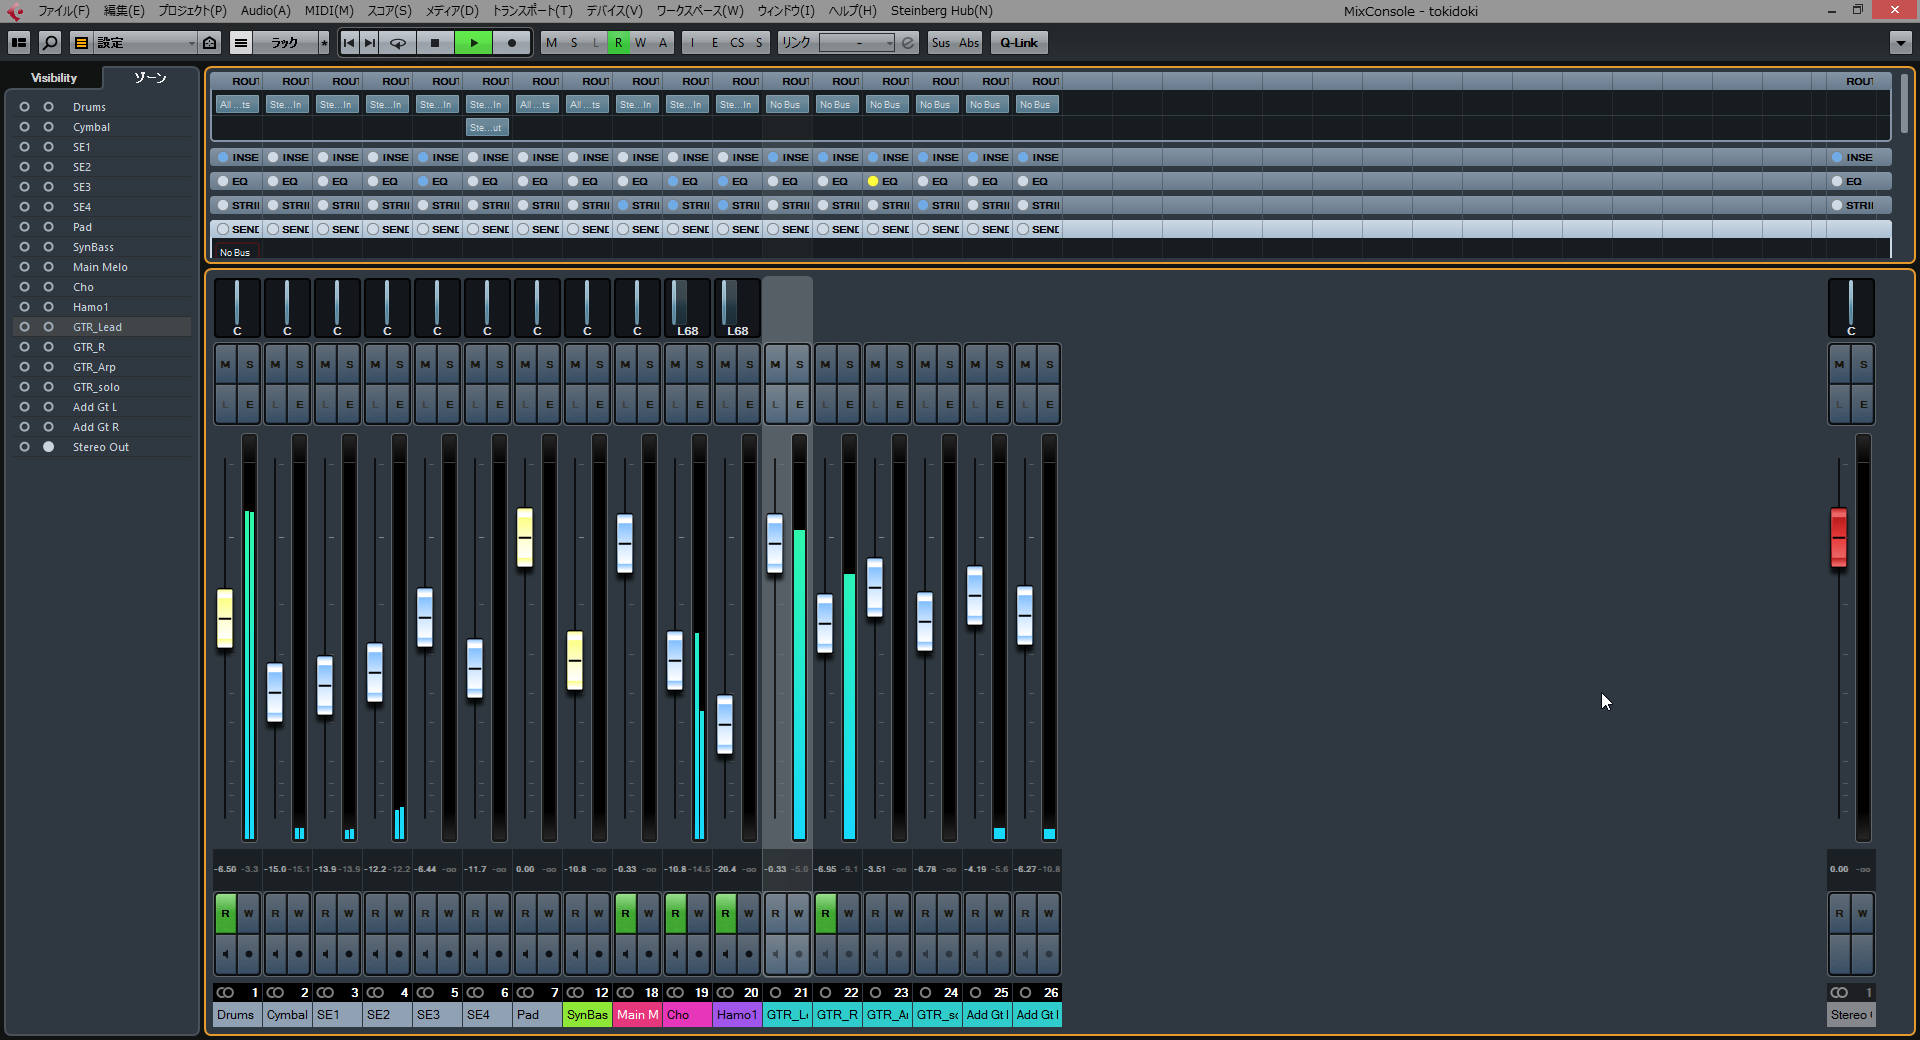Toggle global solo S in toolbar
1920x1040 pixels.
(574, 43)
